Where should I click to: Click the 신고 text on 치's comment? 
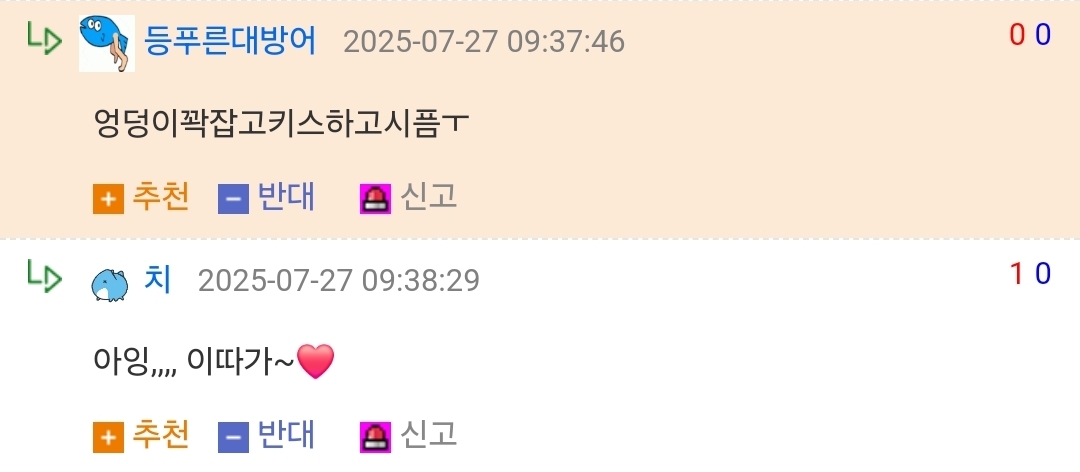[429, 435]
